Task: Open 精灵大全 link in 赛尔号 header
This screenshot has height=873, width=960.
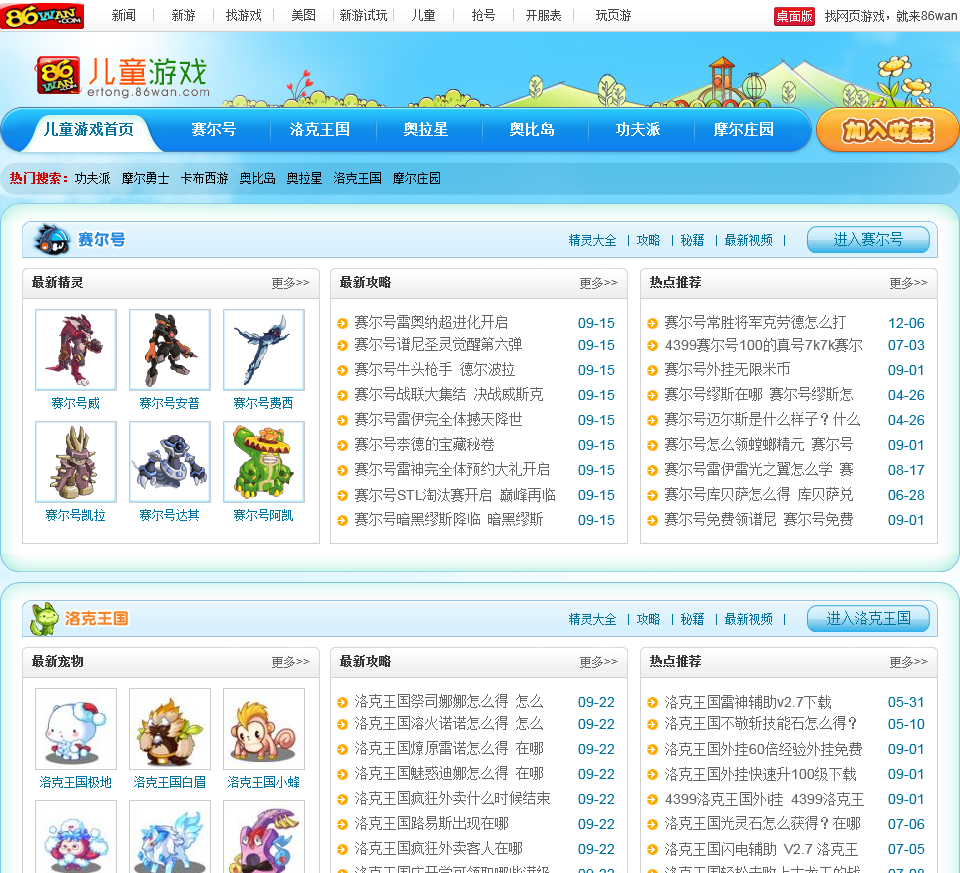Action: 592,240
